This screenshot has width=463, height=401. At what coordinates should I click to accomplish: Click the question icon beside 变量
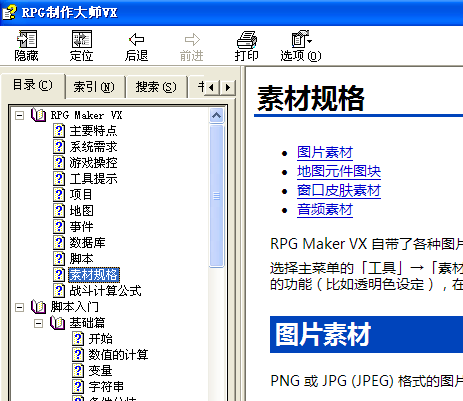pos(78,371)
